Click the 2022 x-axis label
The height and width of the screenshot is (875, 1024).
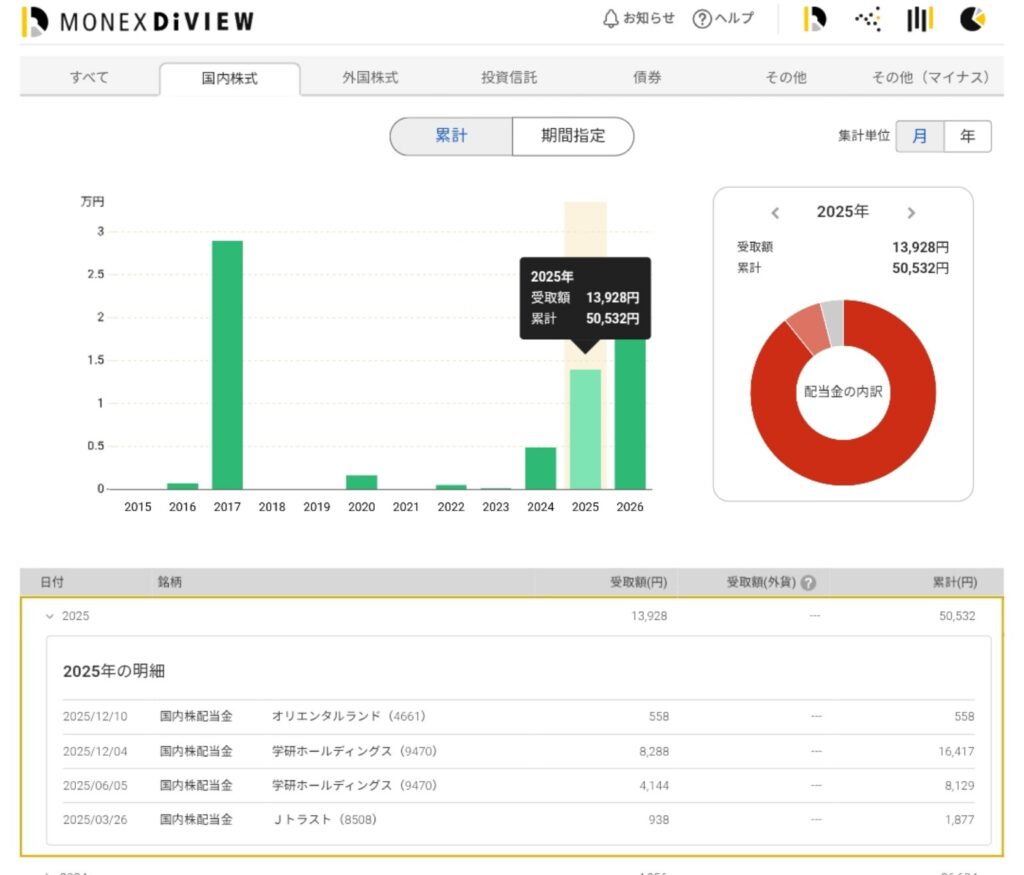[451, 507]
